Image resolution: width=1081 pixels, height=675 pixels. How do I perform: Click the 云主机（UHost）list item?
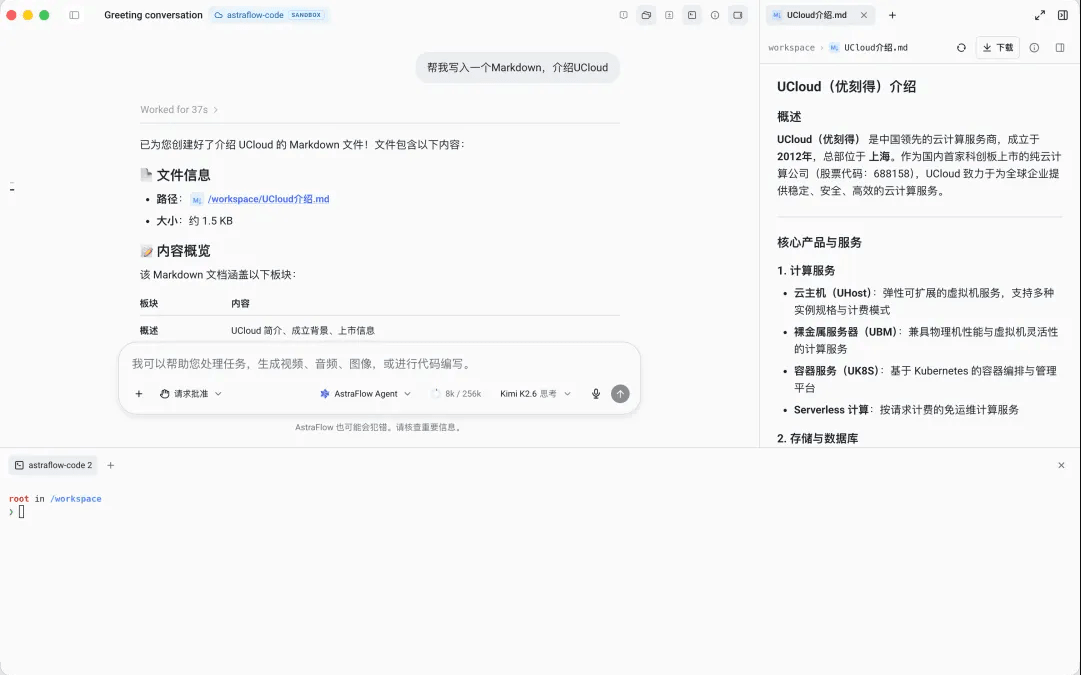(x=924, y=301)
